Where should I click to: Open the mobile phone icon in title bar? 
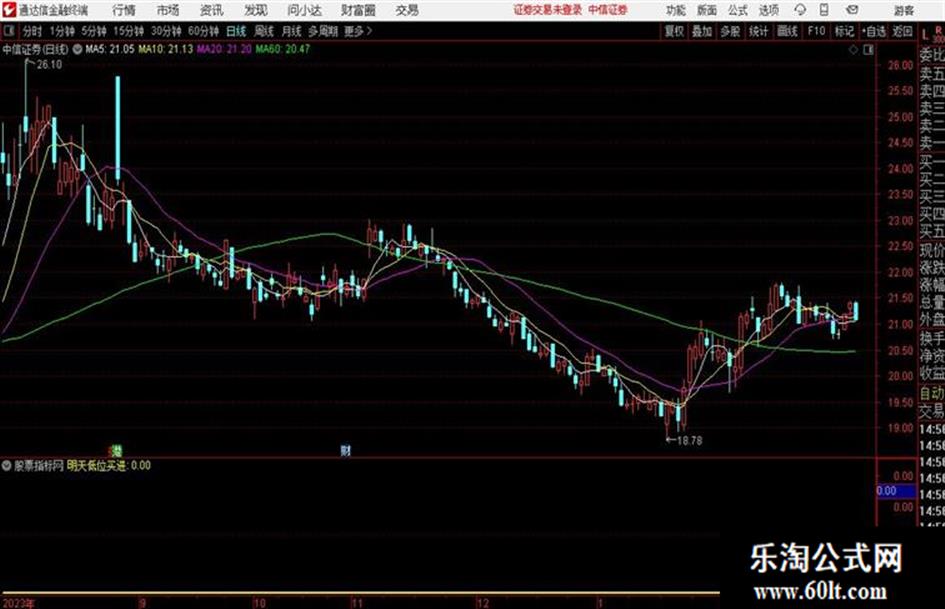[824, 10]
